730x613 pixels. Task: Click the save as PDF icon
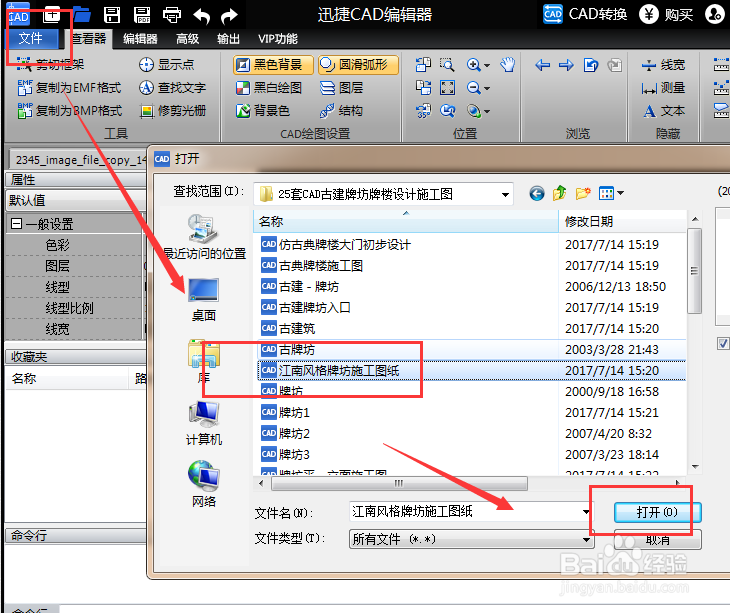pyautogui.click(x=142, y=15)
